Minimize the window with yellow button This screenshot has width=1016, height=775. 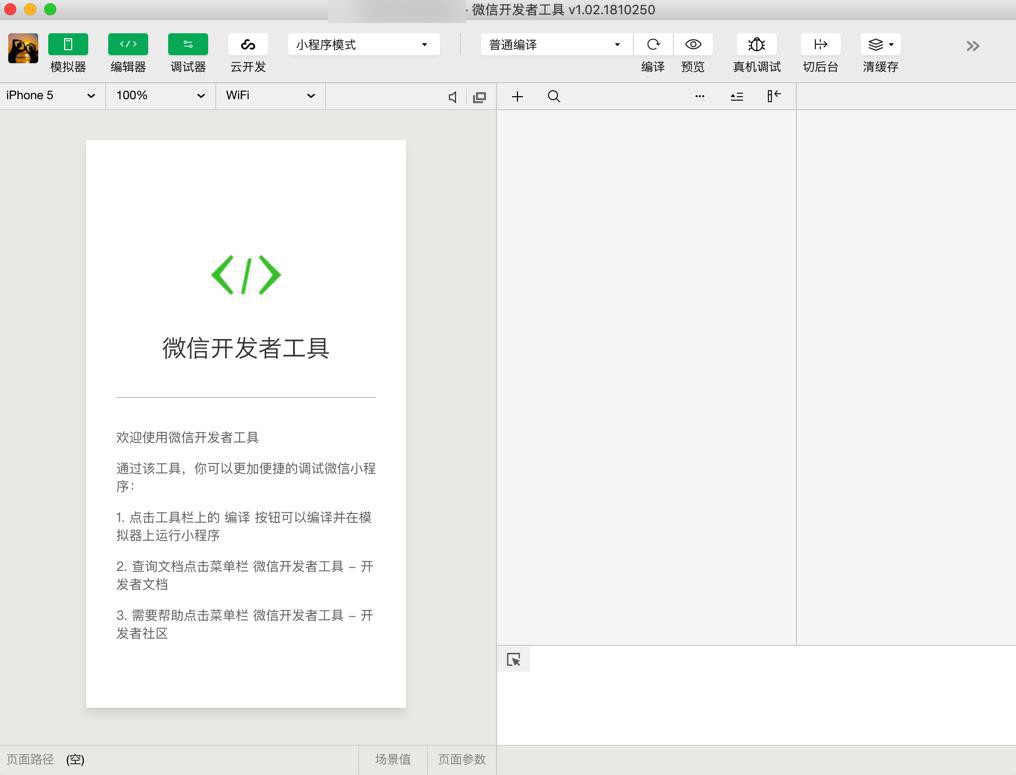tap(30, 9)
